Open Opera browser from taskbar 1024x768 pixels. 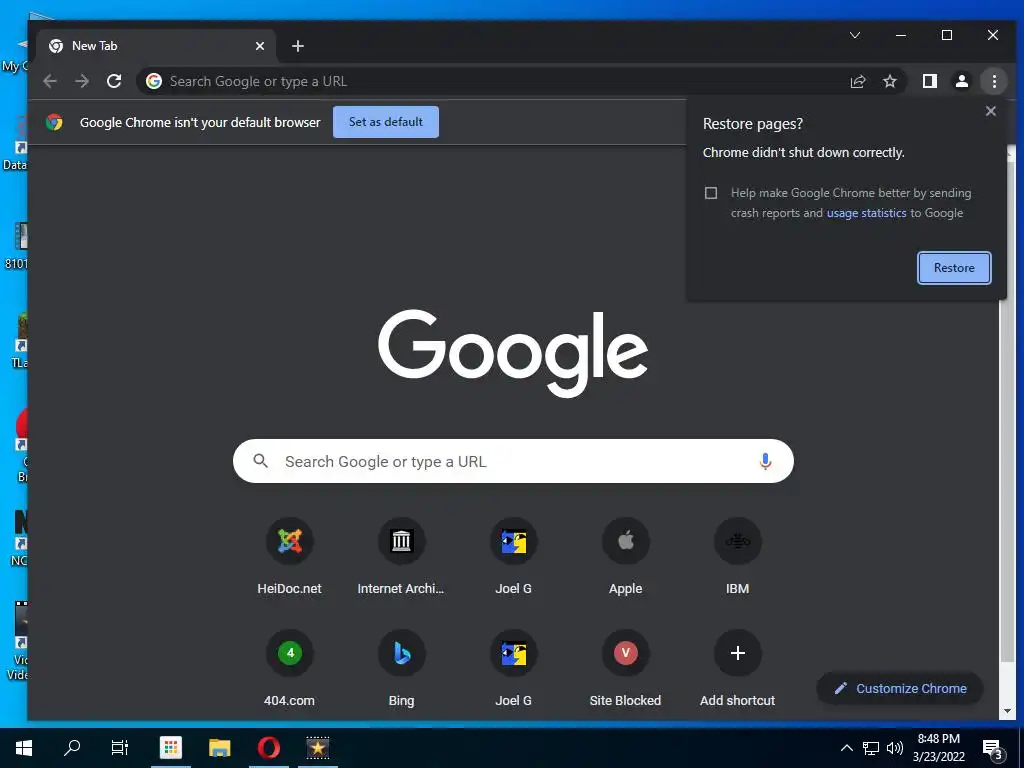click(x=268, y=748)
